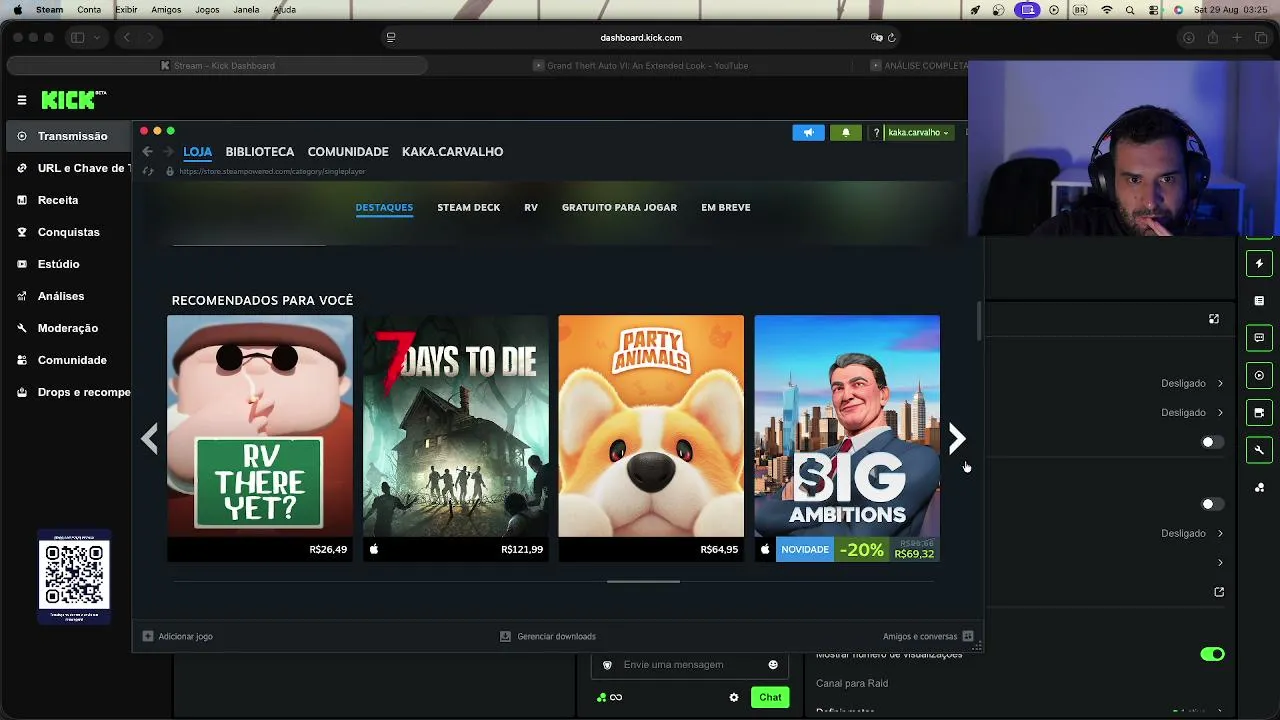Open the emoji picker in Kick chat
Screen dimensions: 1280x720
click(773, 665)
